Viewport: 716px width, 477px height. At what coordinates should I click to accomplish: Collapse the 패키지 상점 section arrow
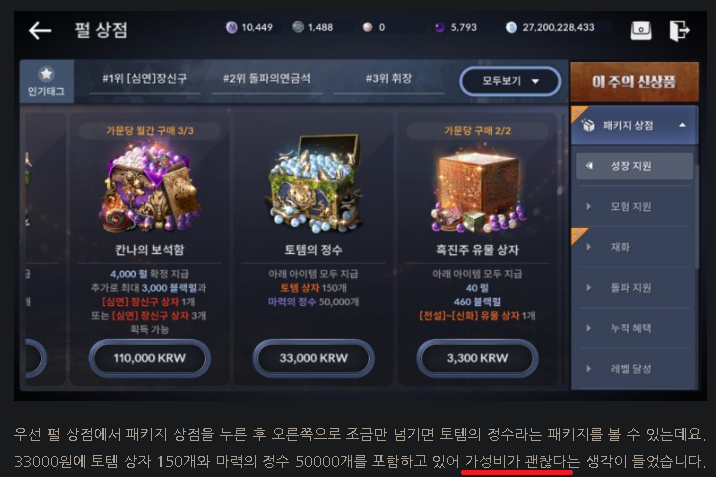pyautogui.click(x=682, y=125)
